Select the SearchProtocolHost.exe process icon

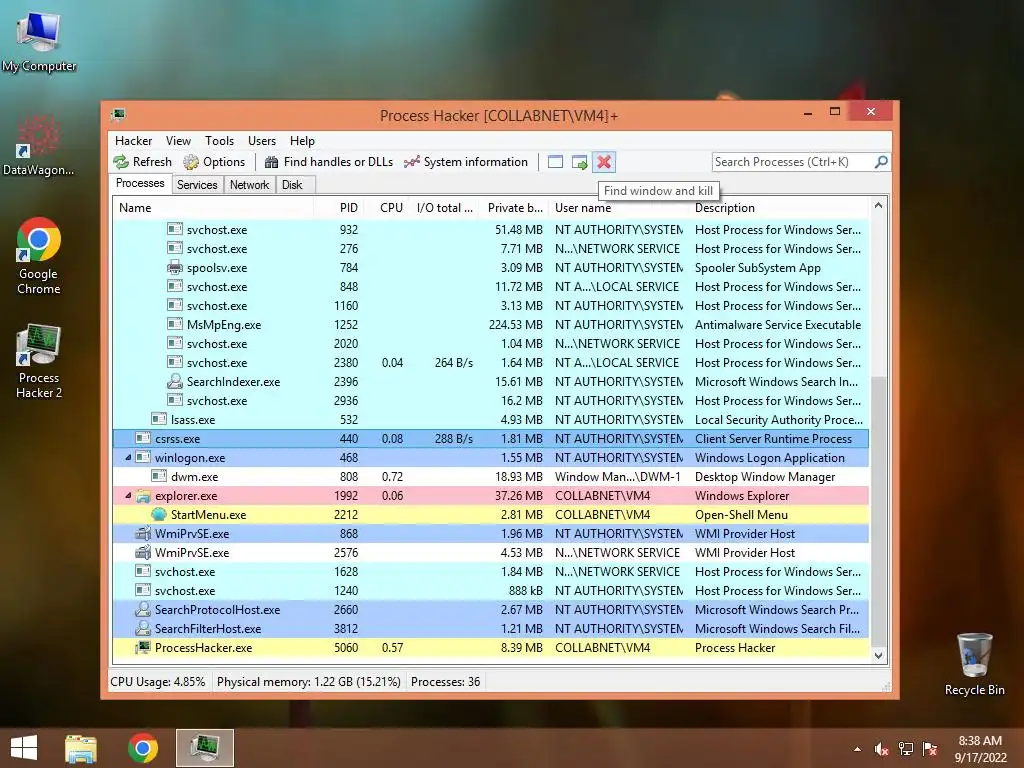coord(142,609)
